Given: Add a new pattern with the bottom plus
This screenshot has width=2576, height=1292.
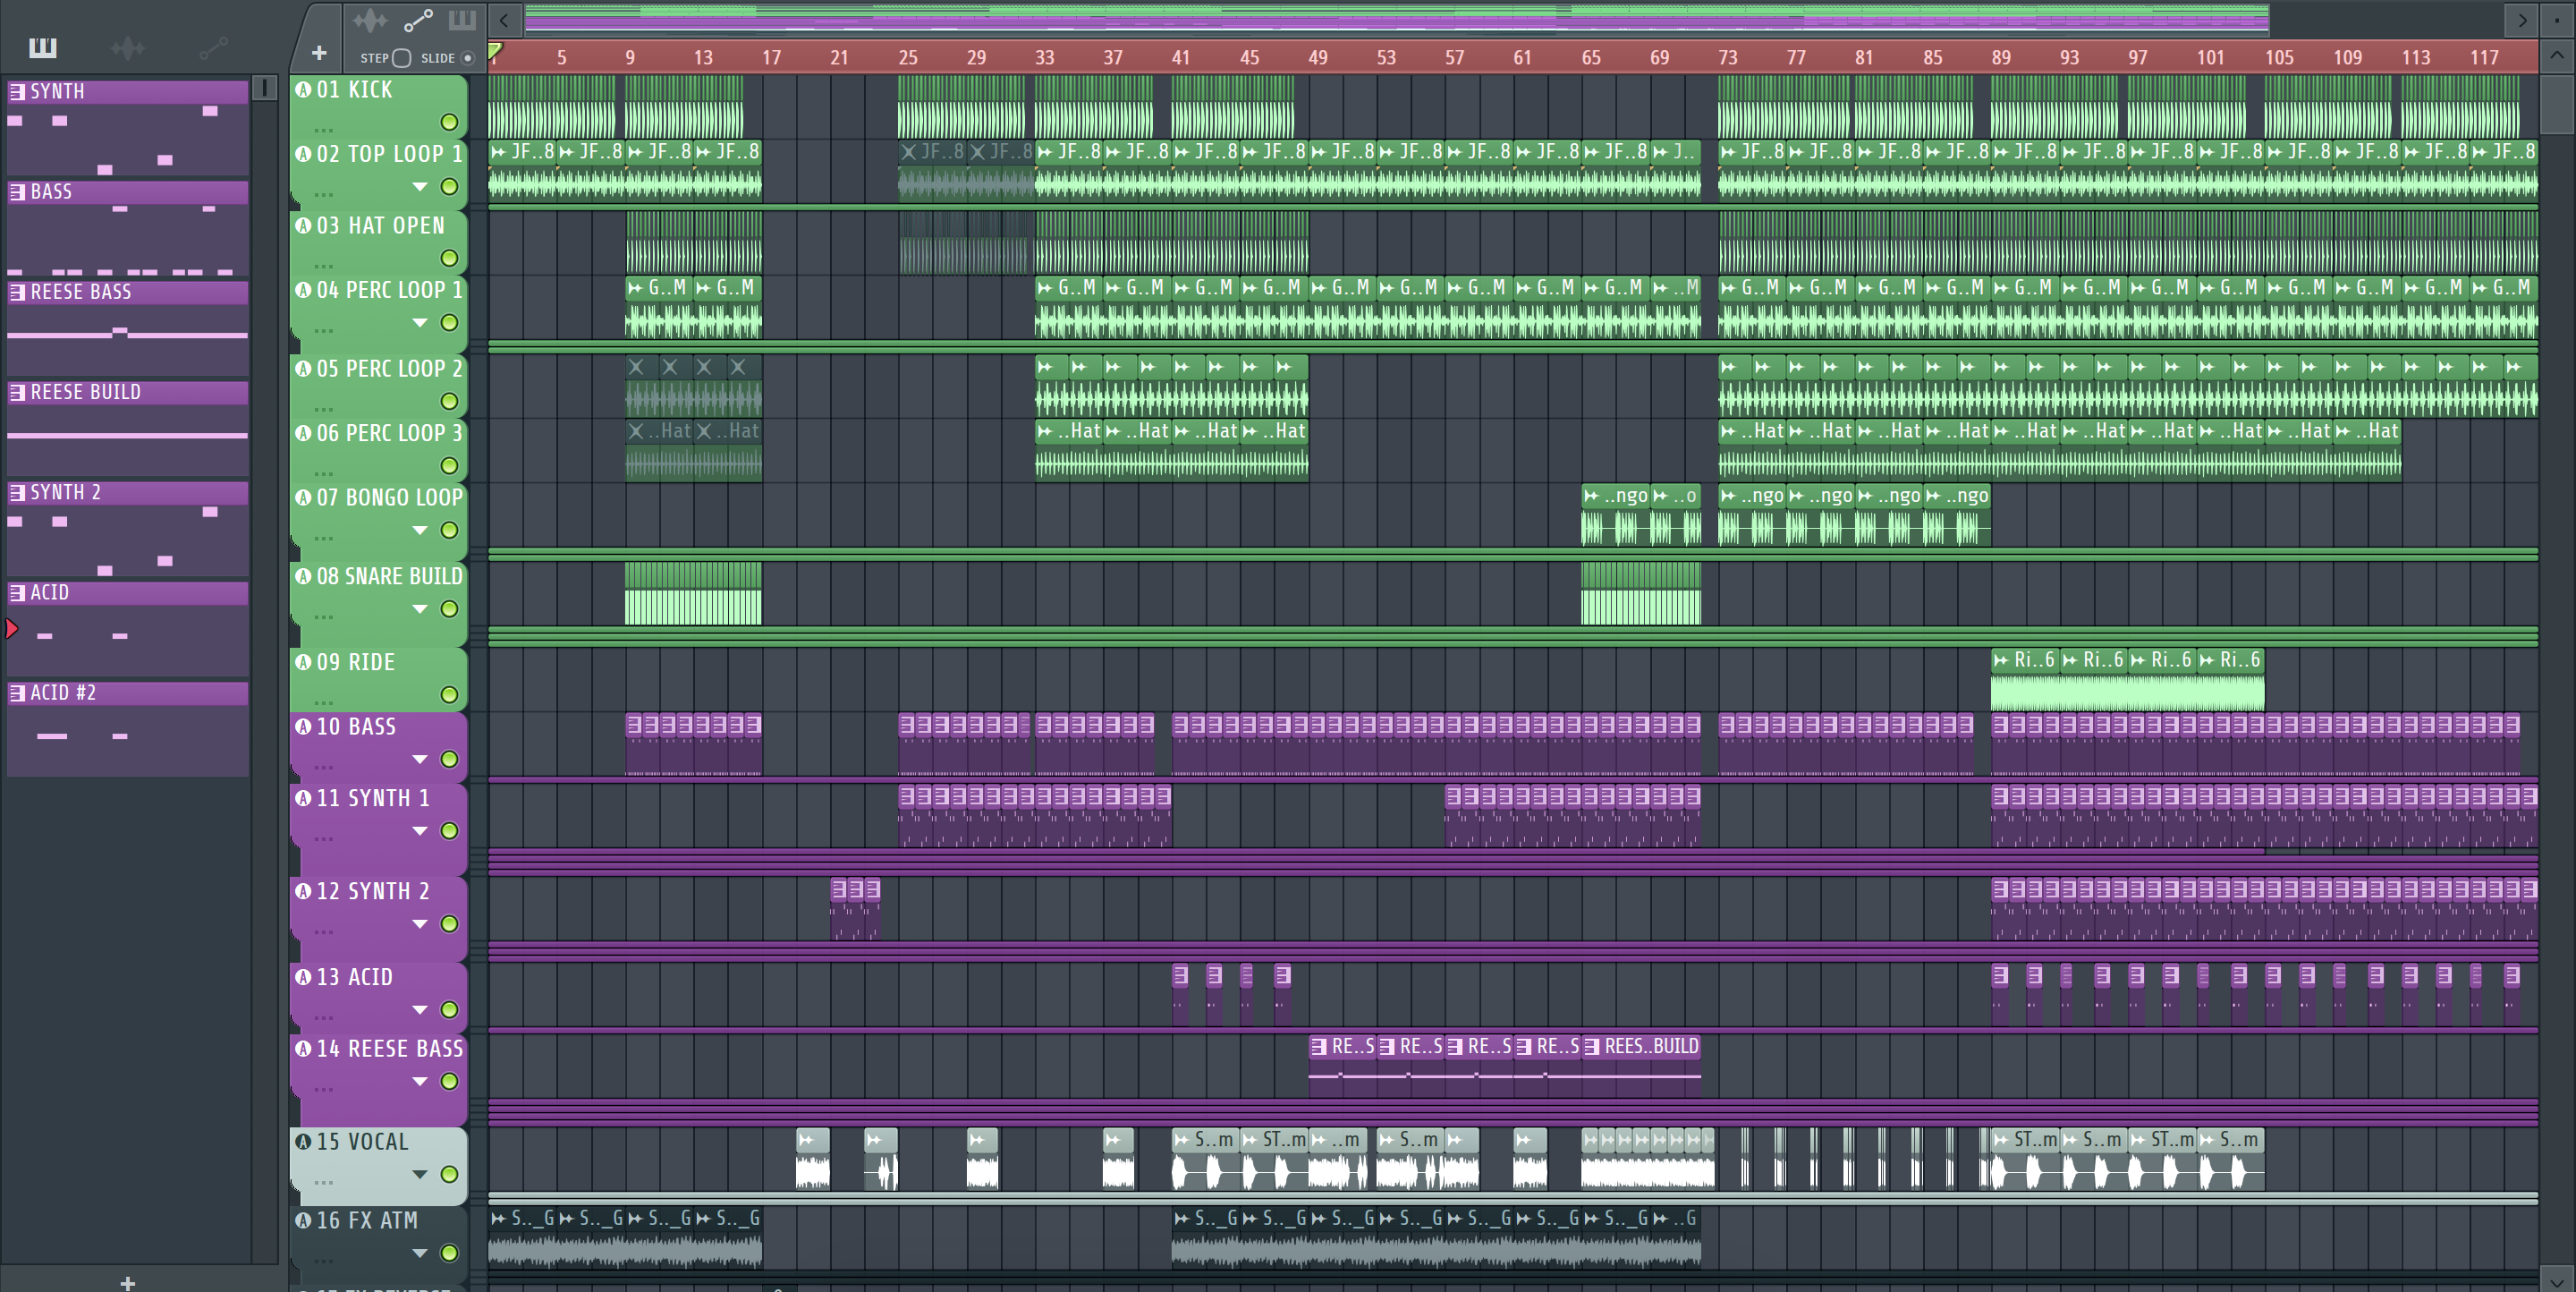Looking at the screenshot, I should click(127, 1282).
